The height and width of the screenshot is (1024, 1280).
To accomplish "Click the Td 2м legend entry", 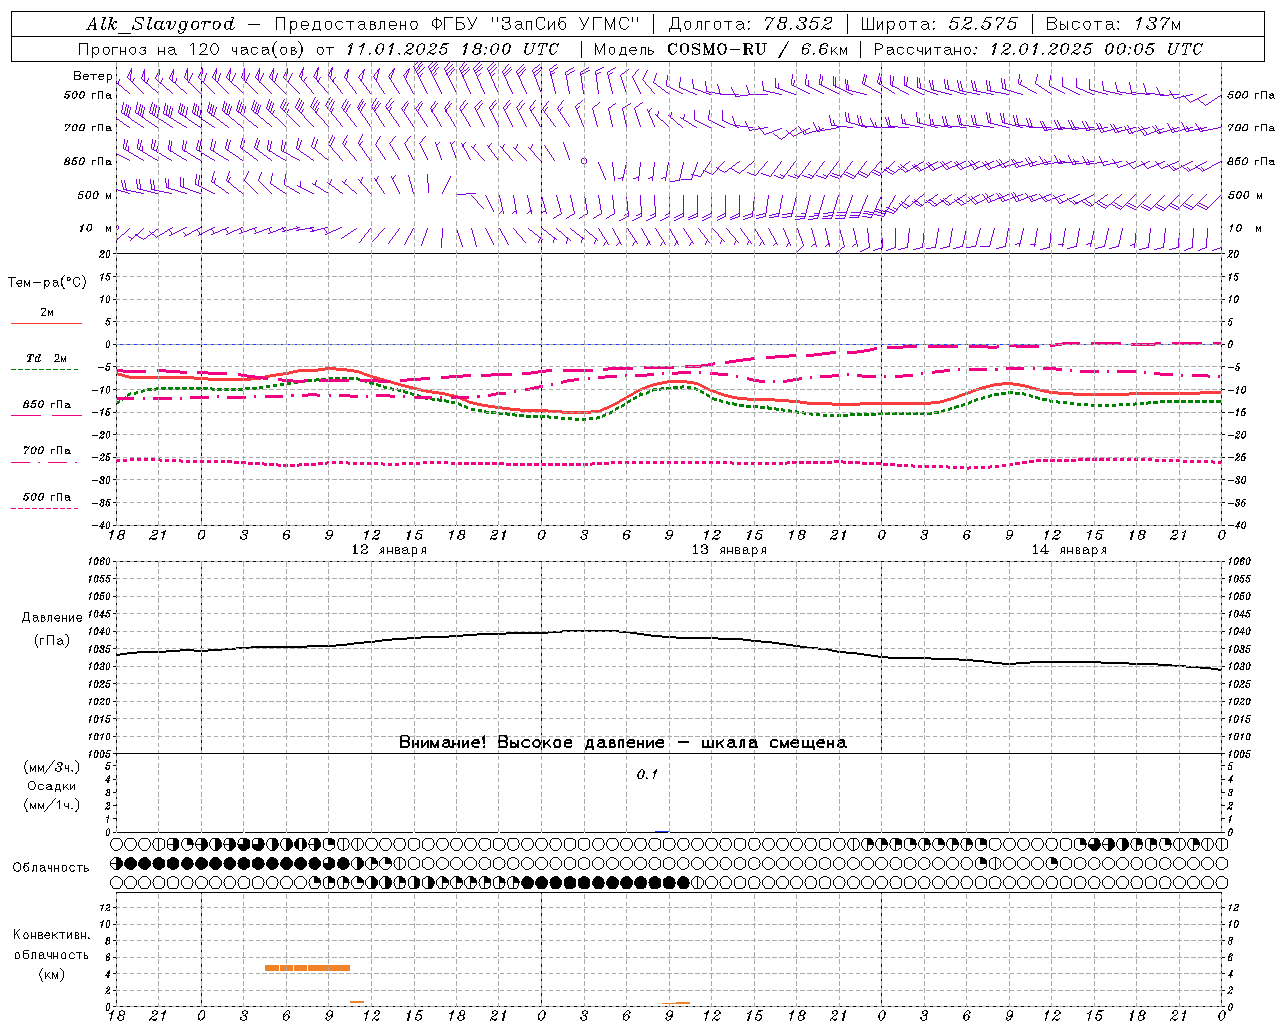I will [47, 358].
